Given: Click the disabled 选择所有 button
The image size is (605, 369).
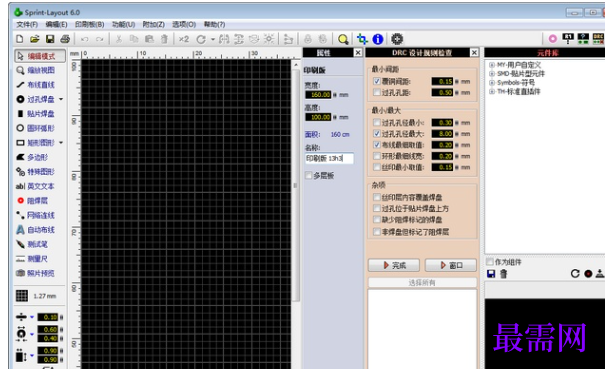Looking at the screenshot, I should 422,283.
